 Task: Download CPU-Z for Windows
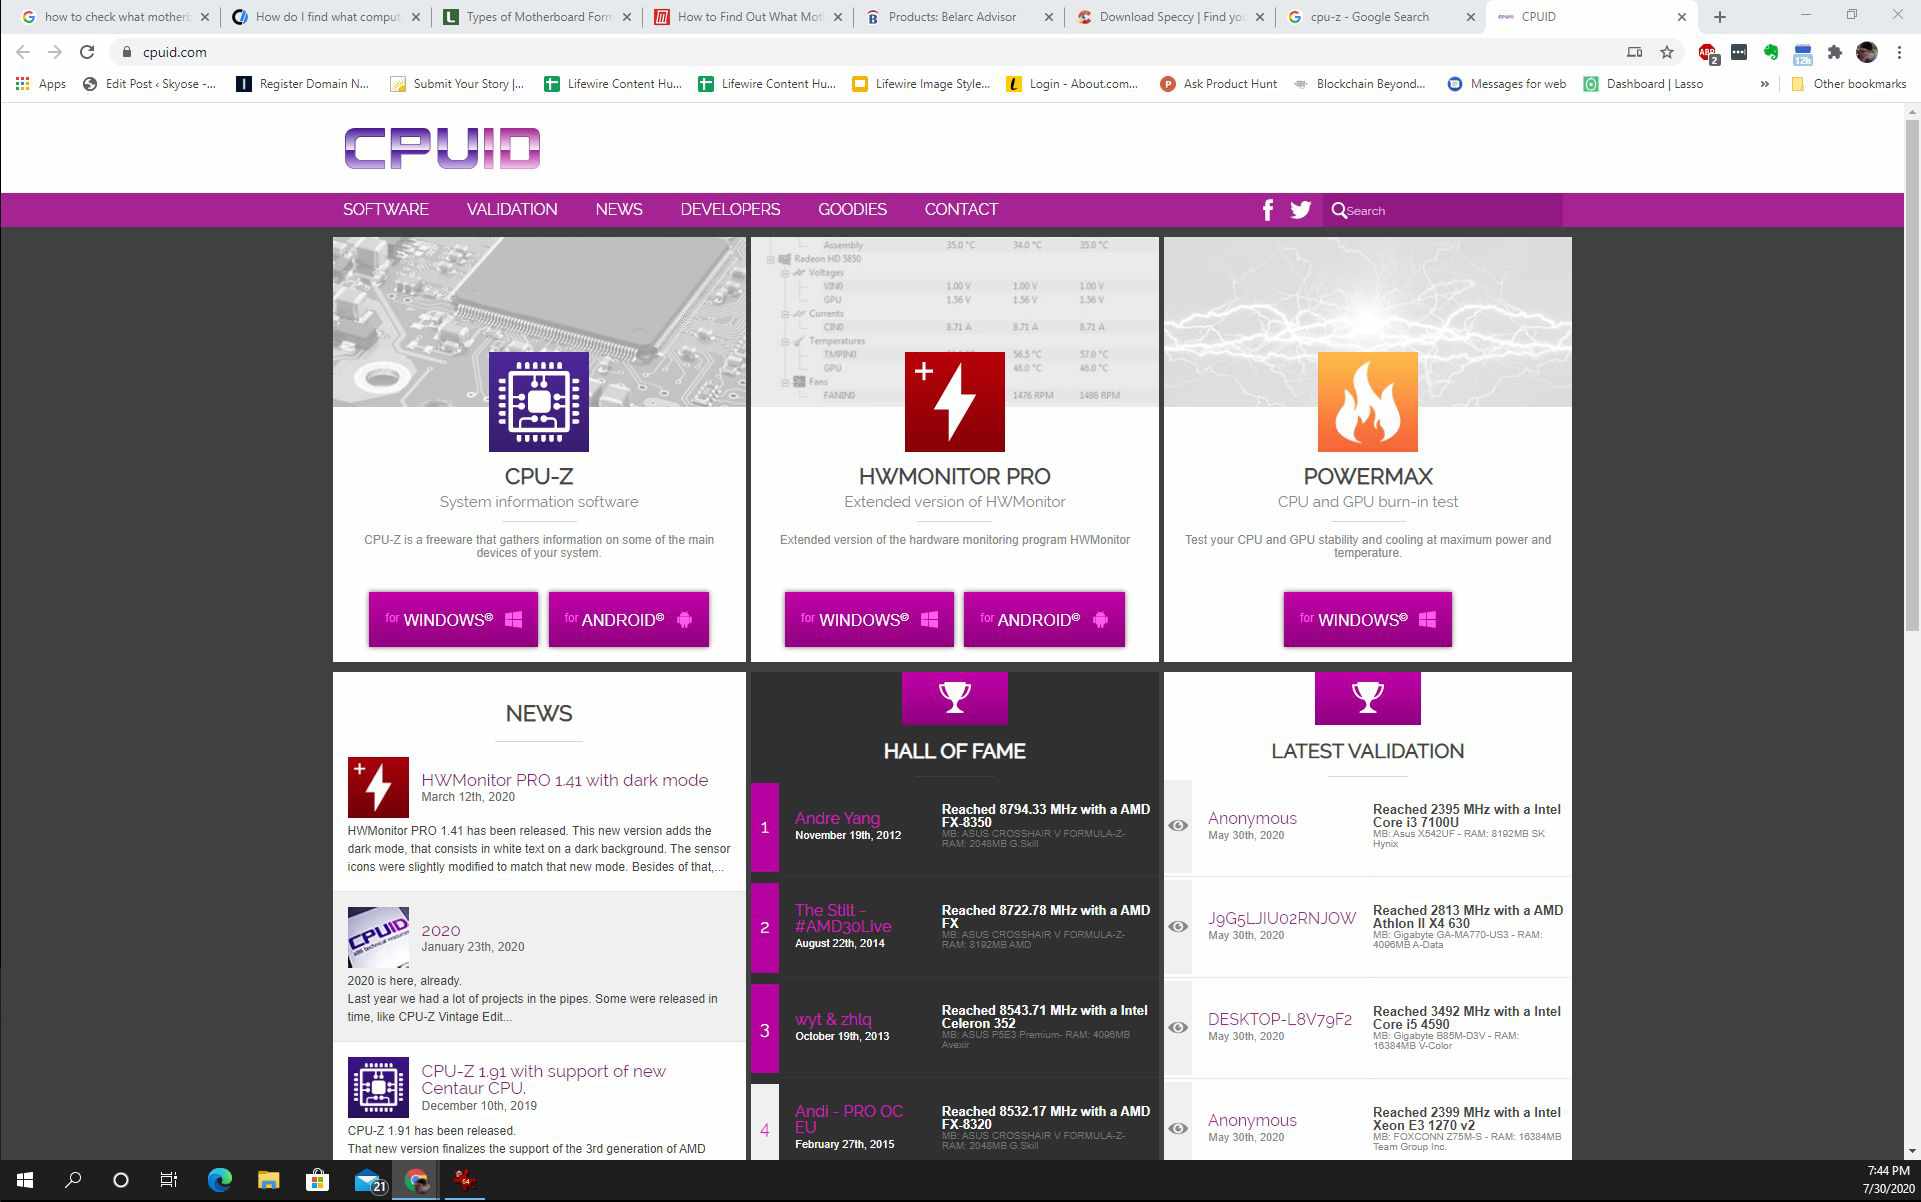(x=453, y=619)
